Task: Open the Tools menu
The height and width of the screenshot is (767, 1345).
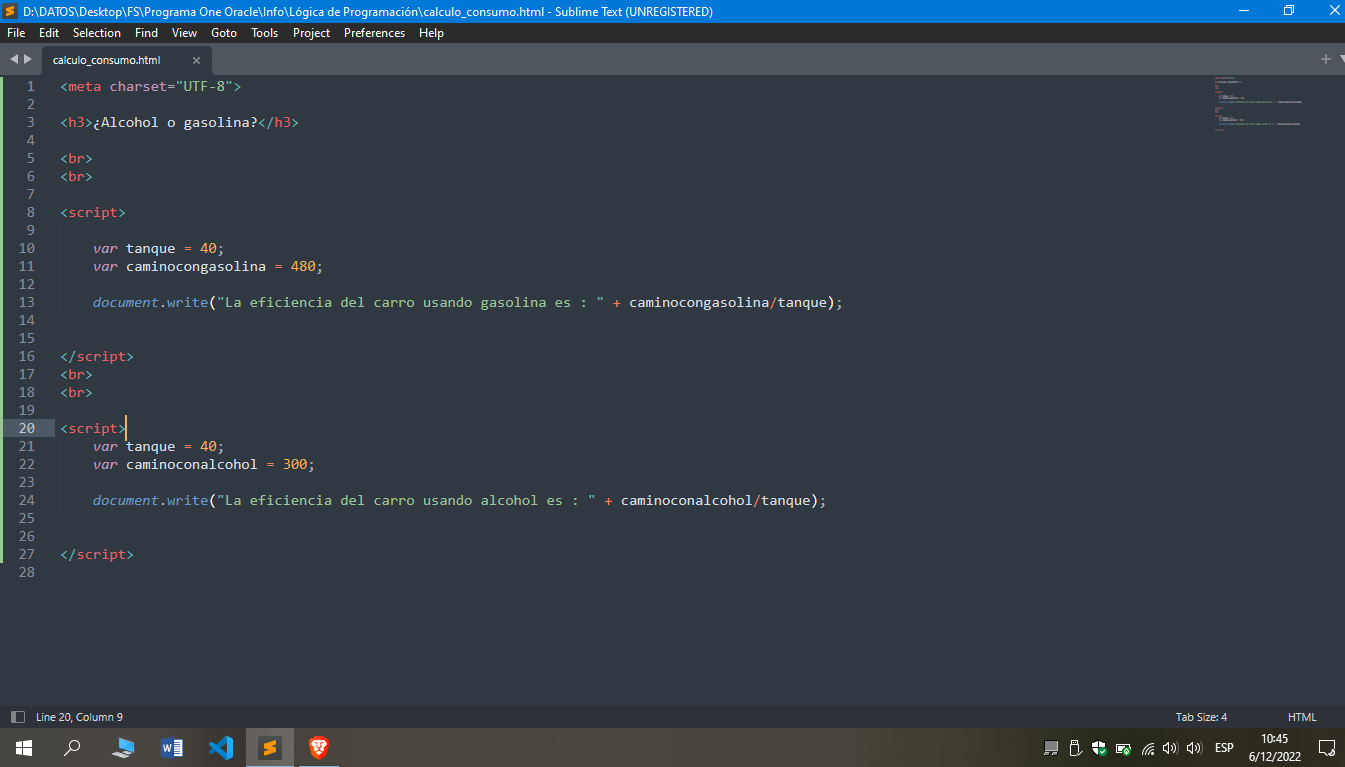Action: [x=265, y=33]
